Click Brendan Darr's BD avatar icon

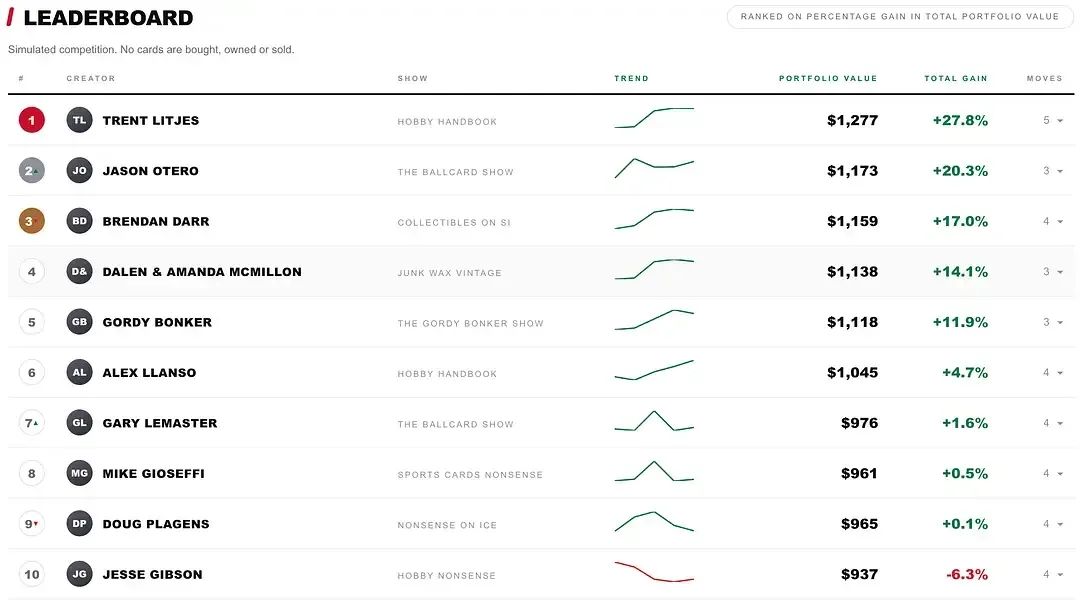(79, 221)
